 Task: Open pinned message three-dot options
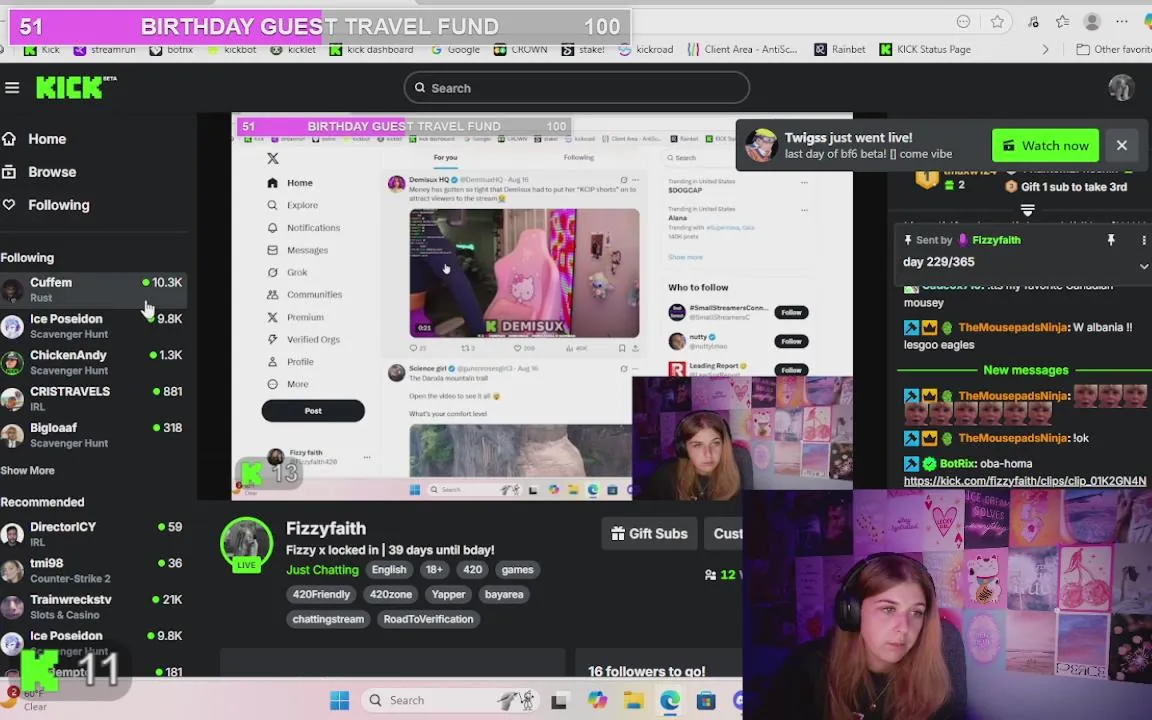tap(1143, 240)
